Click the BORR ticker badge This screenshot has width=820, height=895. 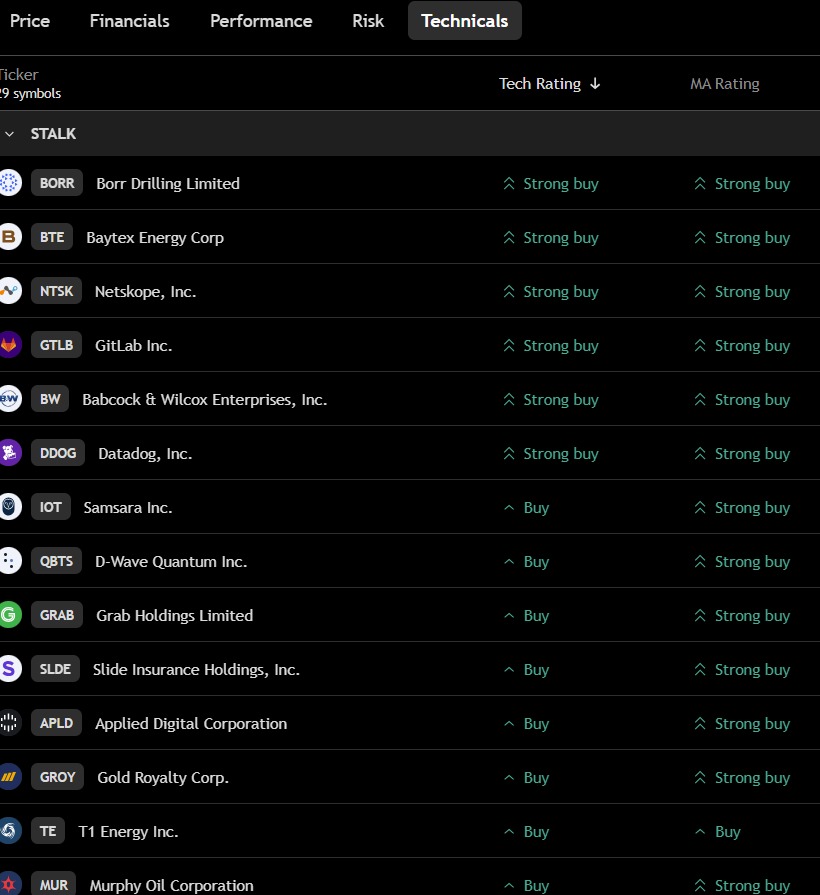[x=57, y=183]
